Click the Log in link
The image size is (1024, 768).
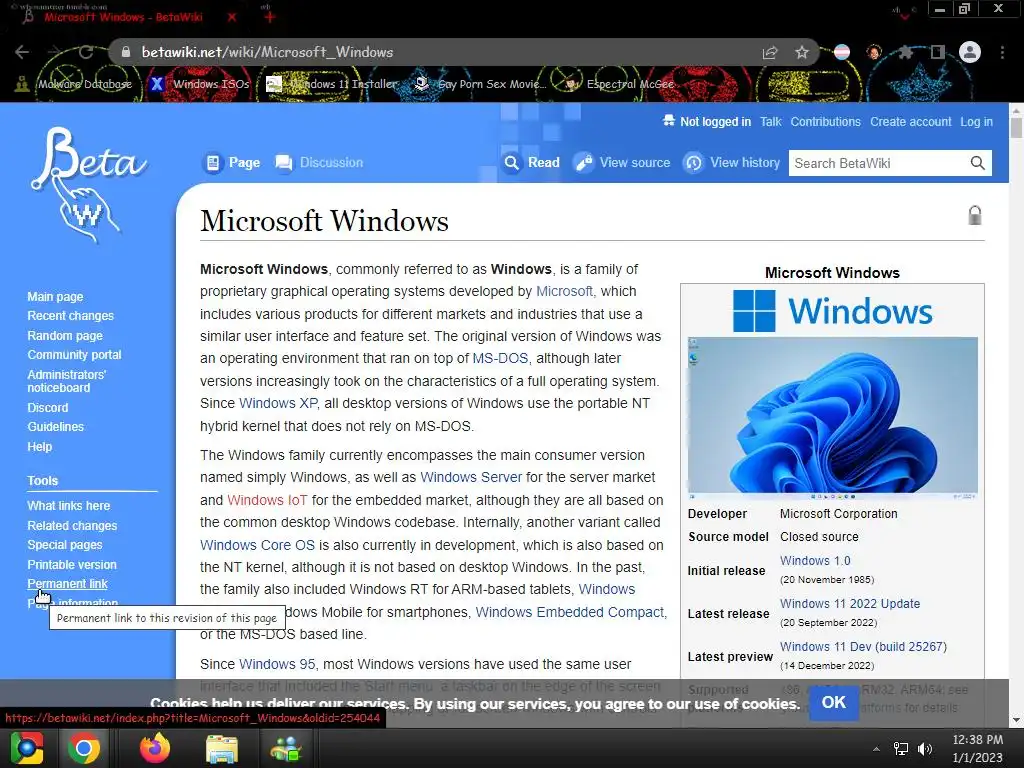pos(976,121)
